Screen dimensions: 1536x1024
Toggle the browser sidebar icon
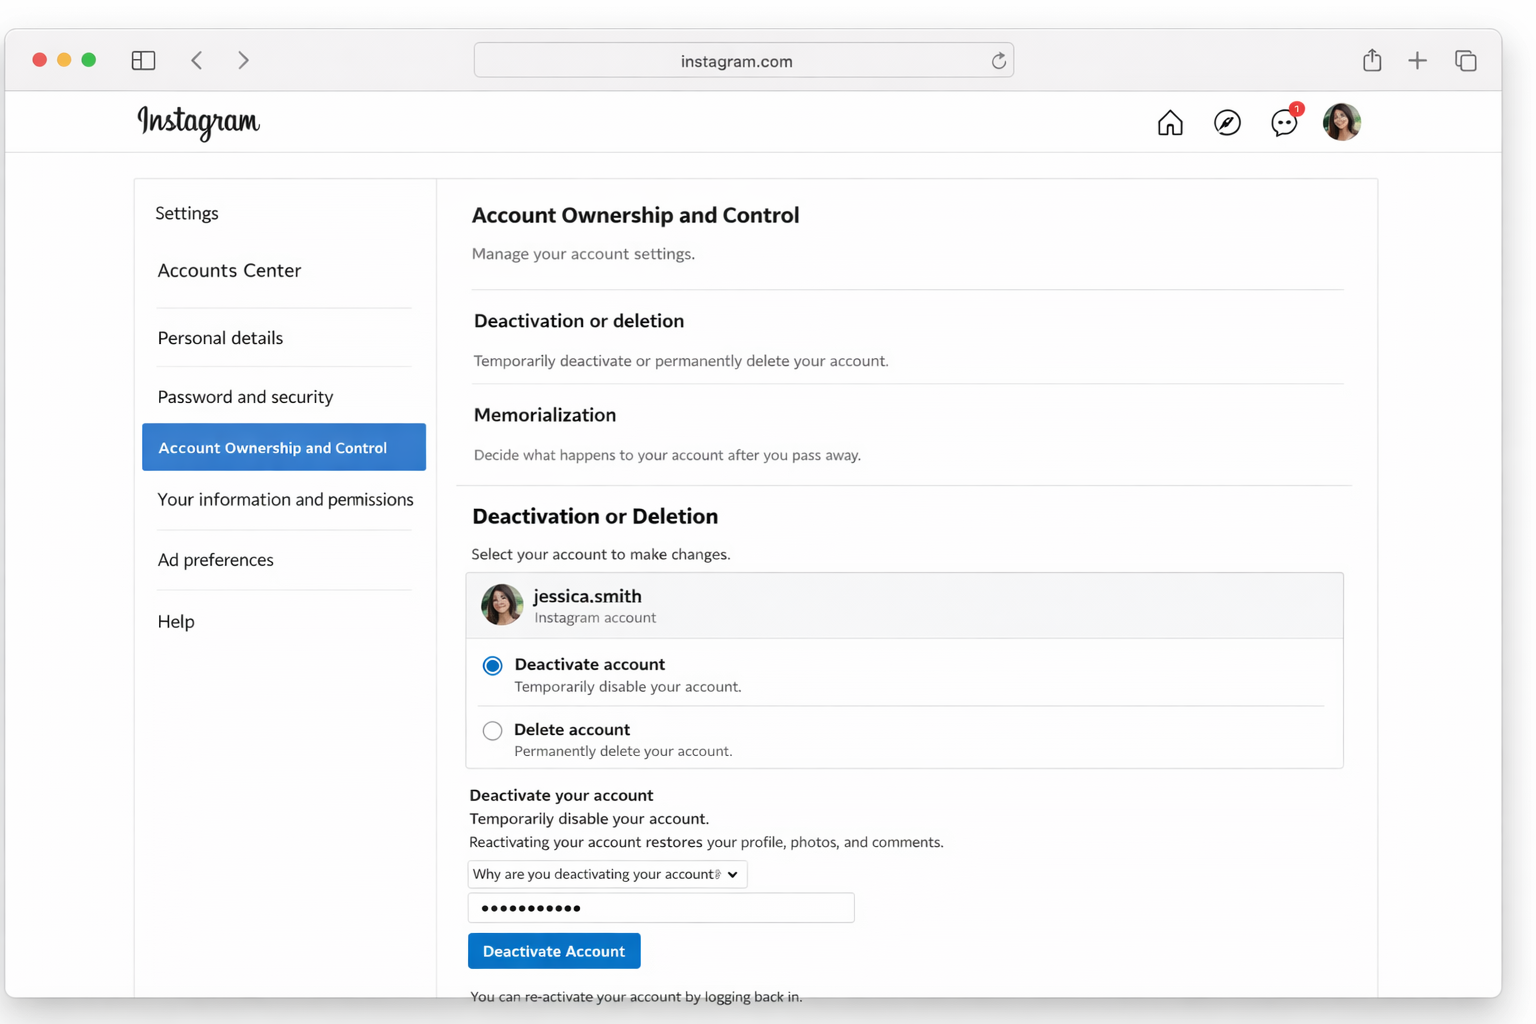coord(143,60)
